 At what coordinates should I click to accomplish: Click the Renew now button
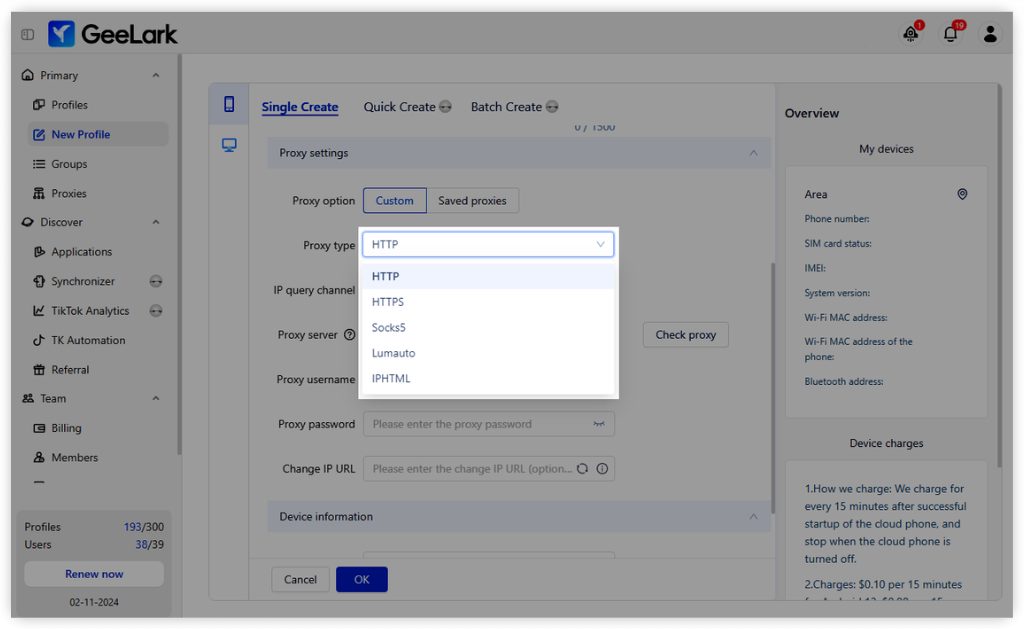coord(94,575)
